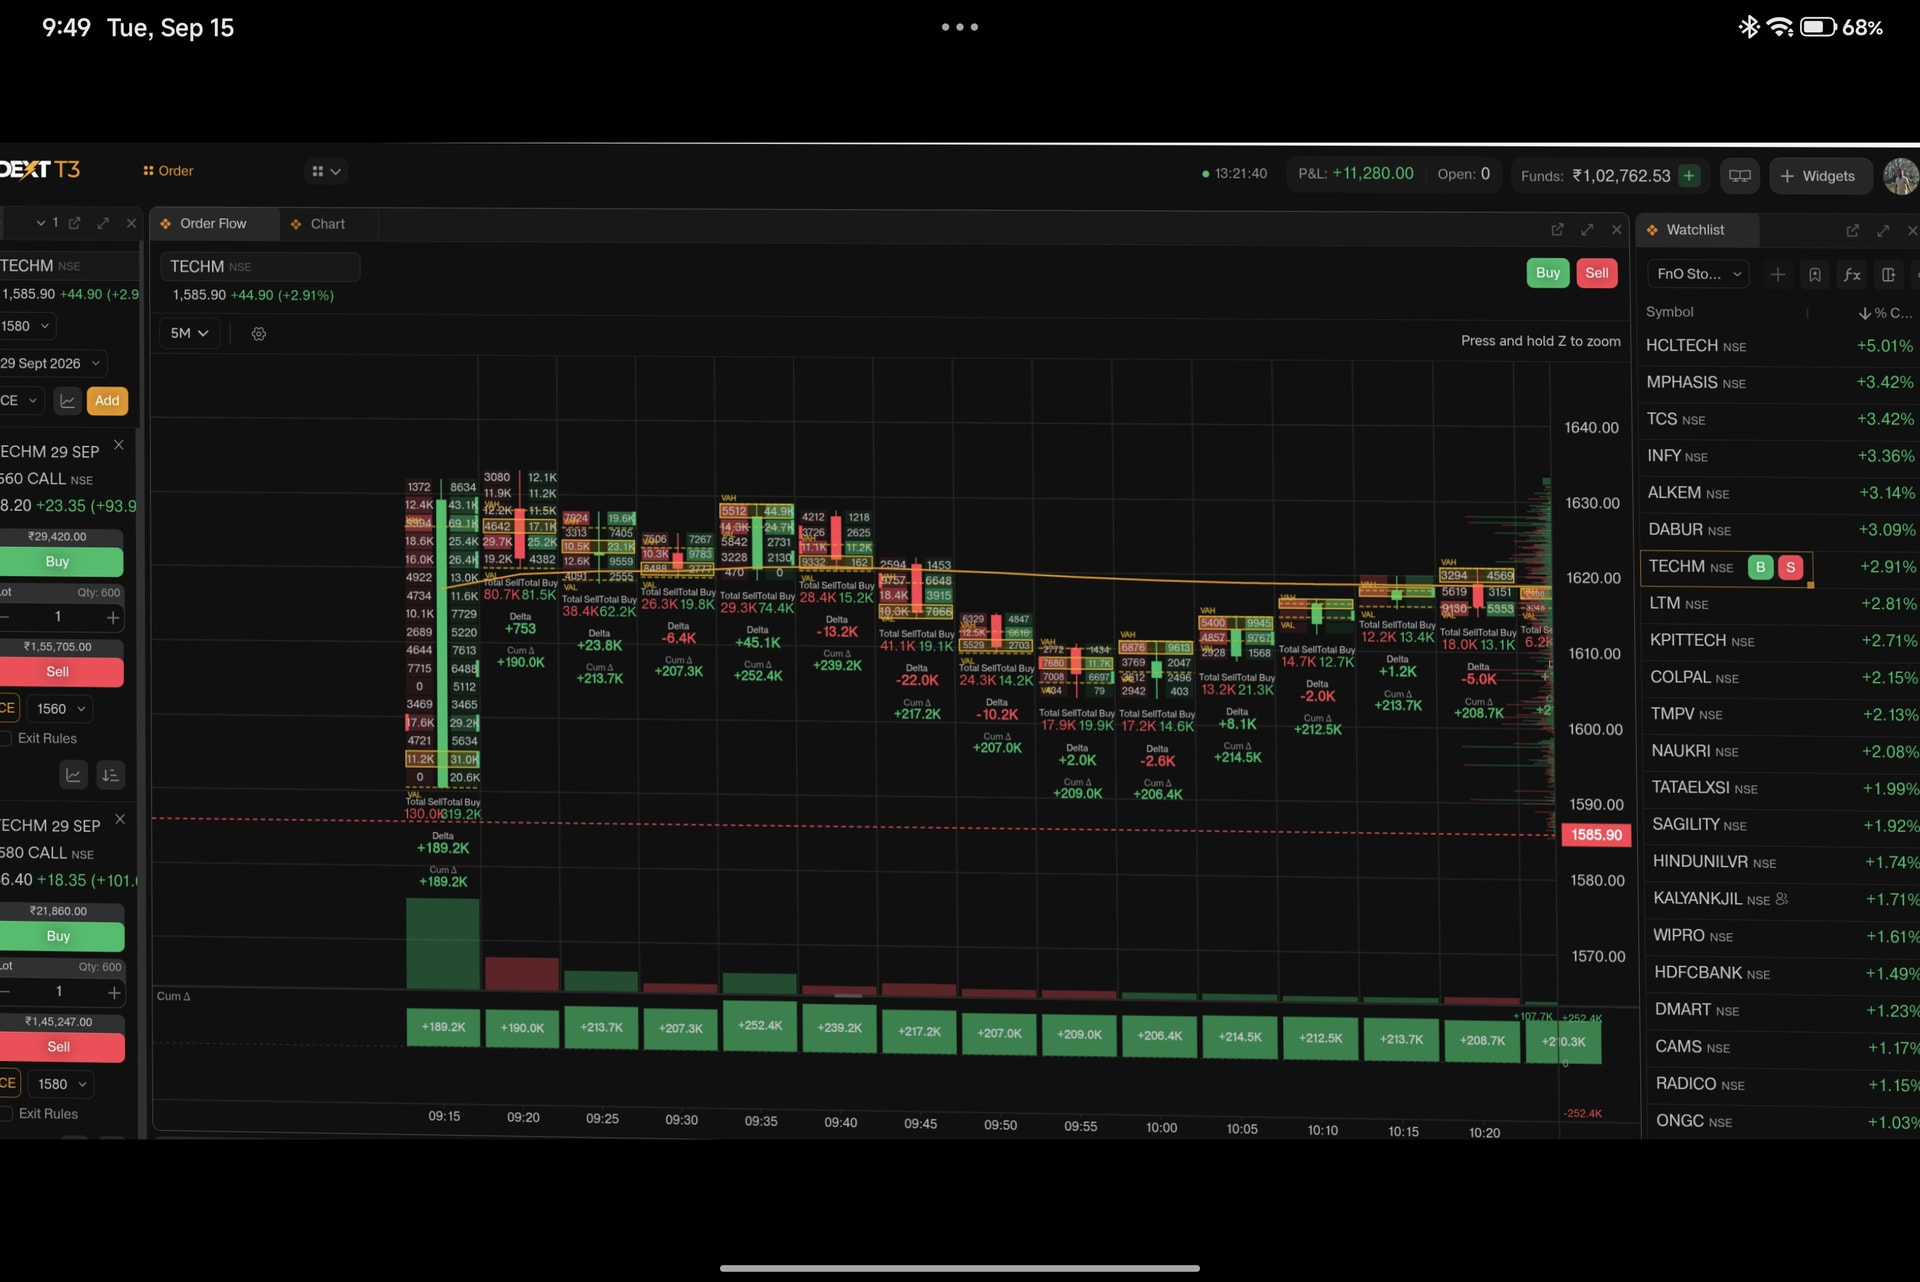
Task: Click the orange Add button
Action: click(x=107, y=401)
